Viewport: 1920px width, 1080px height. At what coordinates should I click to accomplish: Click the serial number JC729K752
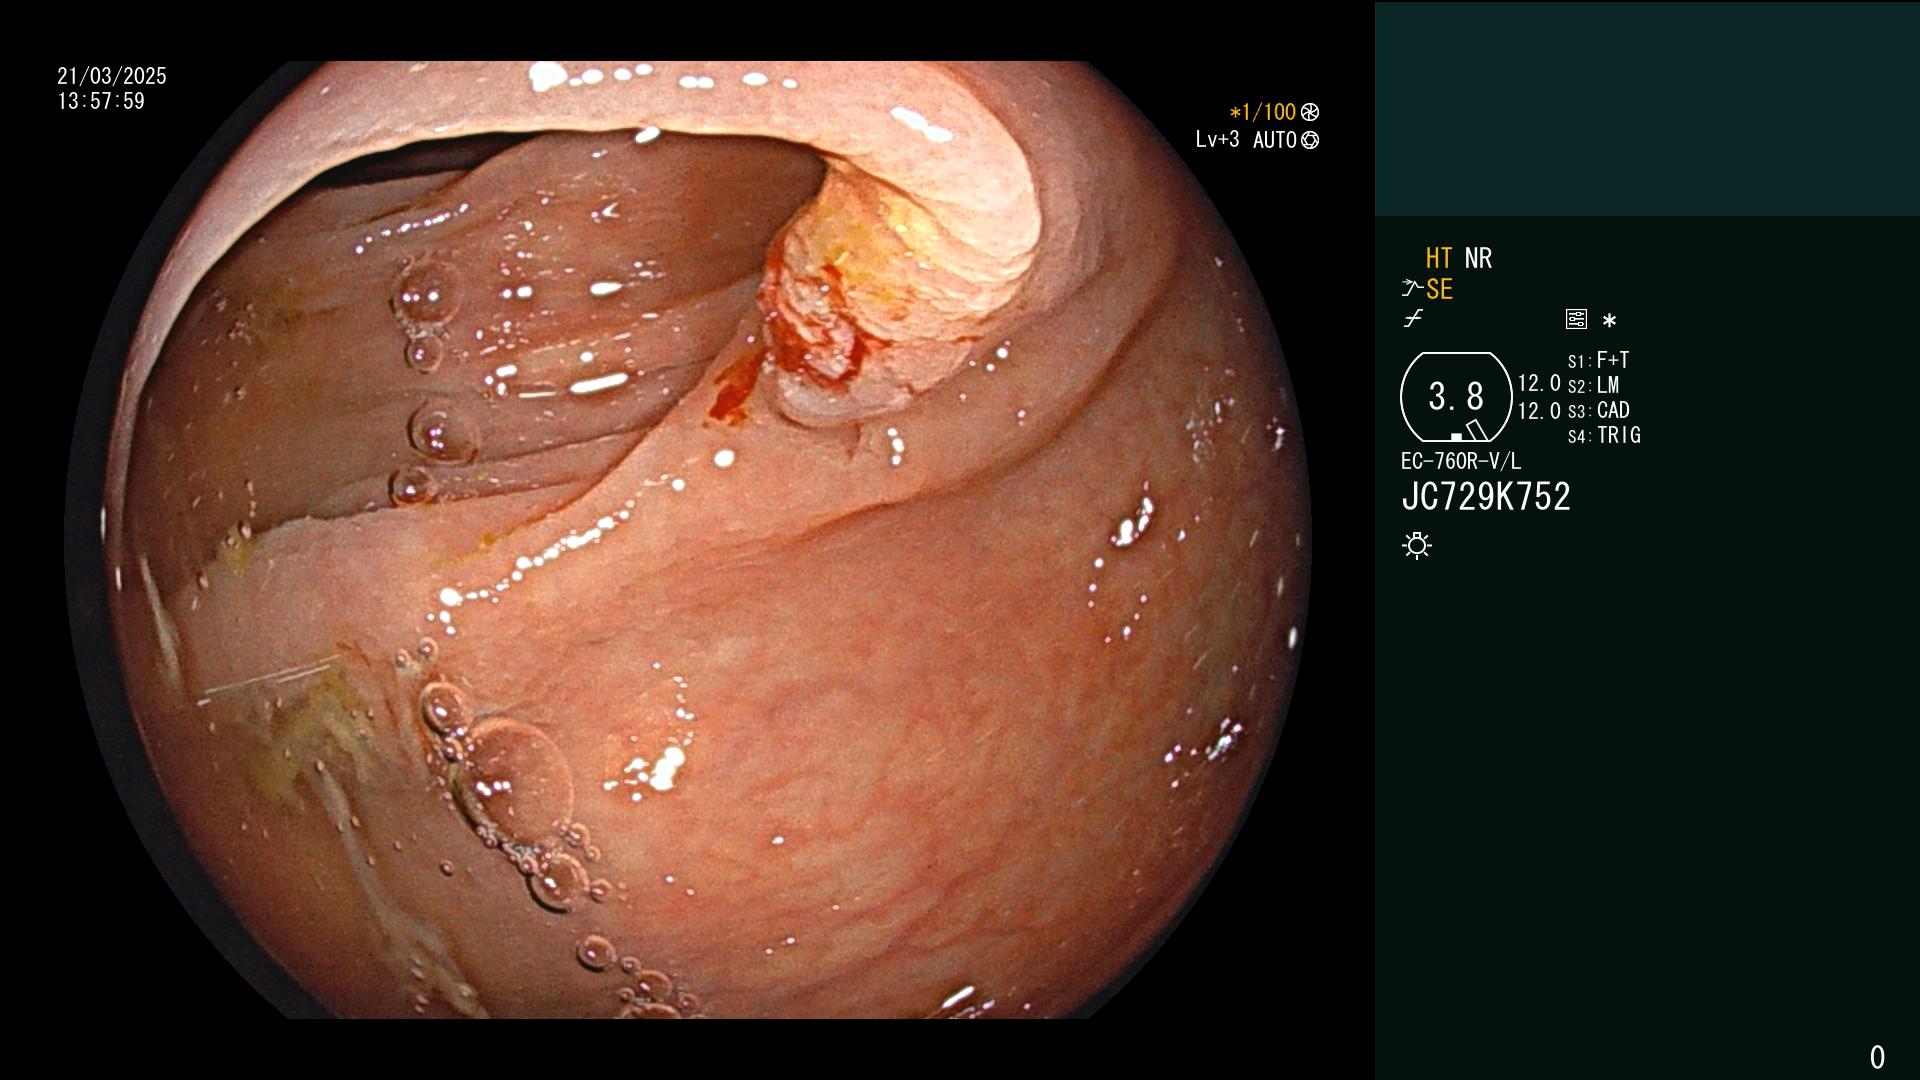click(1486, 497)
